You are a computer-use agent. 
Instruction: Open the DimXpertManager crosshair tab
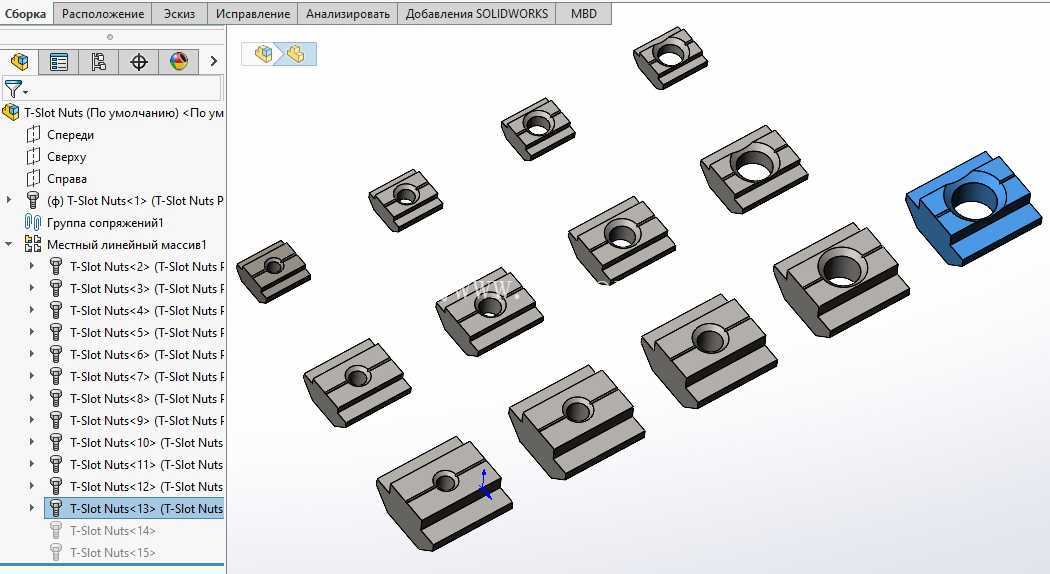pyautogui.click(x=139, y=62)
